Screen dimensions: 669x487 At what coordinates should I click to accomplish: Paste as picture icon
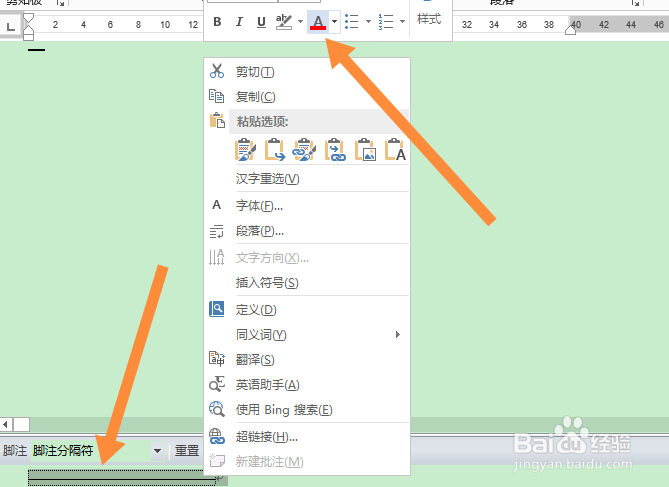[365, 150]
